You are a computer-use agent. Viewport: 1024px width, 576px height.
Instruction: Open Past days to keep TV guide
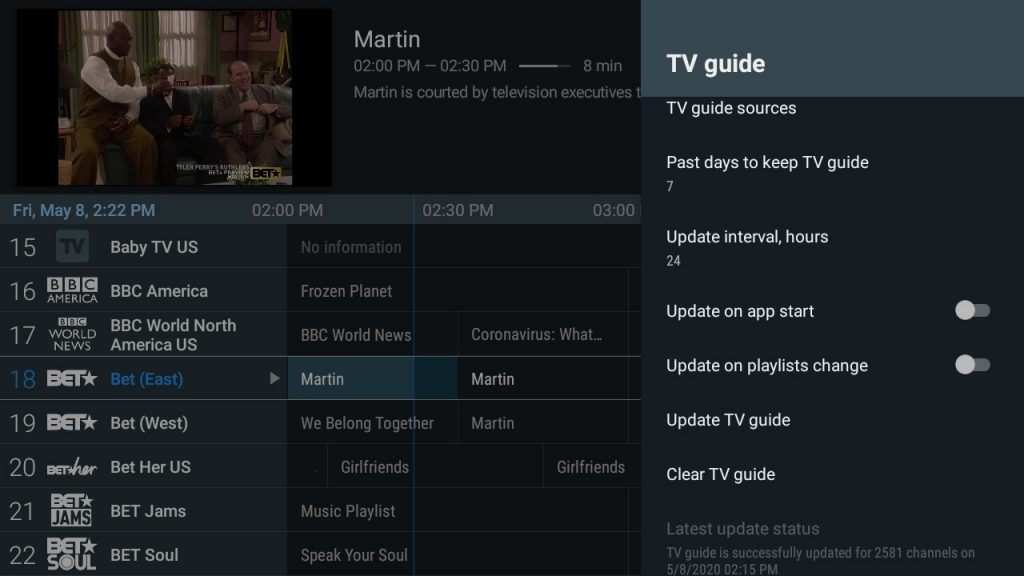pyautogui.click(x=832, y=173)
